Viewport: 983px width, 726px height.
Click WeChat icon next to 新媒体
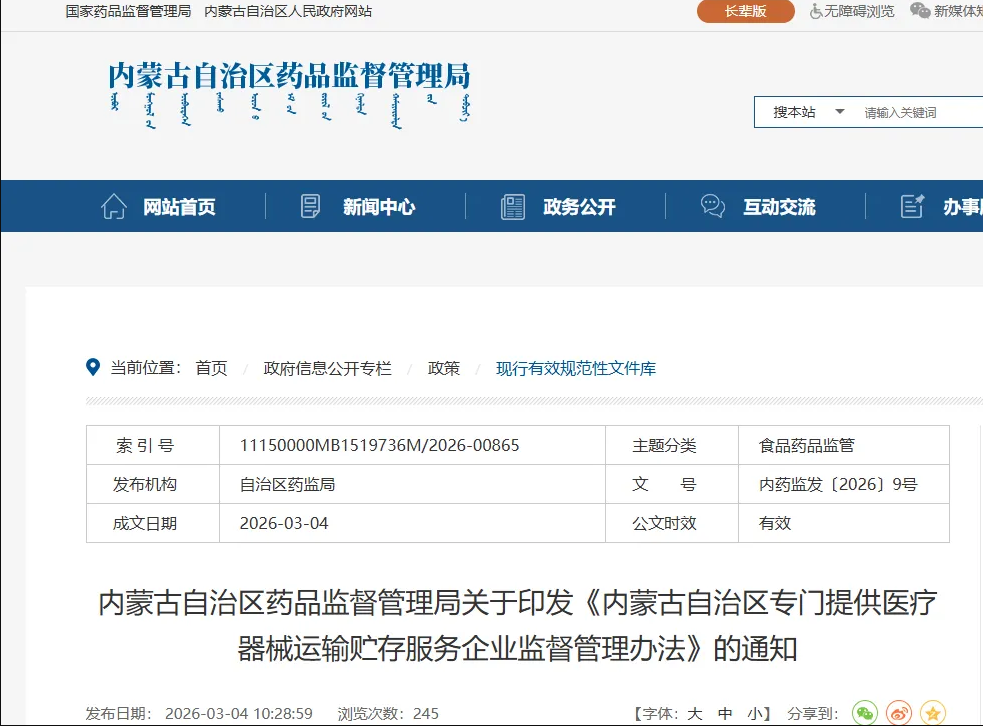click(x=920, y=11)
